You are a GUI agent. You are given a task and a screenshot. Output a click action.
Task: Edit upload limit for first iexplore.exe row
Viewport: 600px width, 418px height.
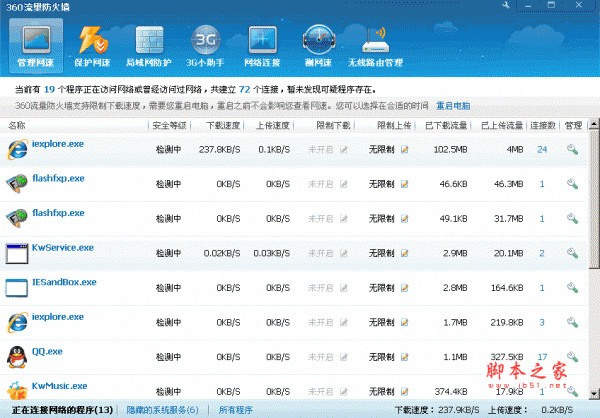click(x=405, y=150)
